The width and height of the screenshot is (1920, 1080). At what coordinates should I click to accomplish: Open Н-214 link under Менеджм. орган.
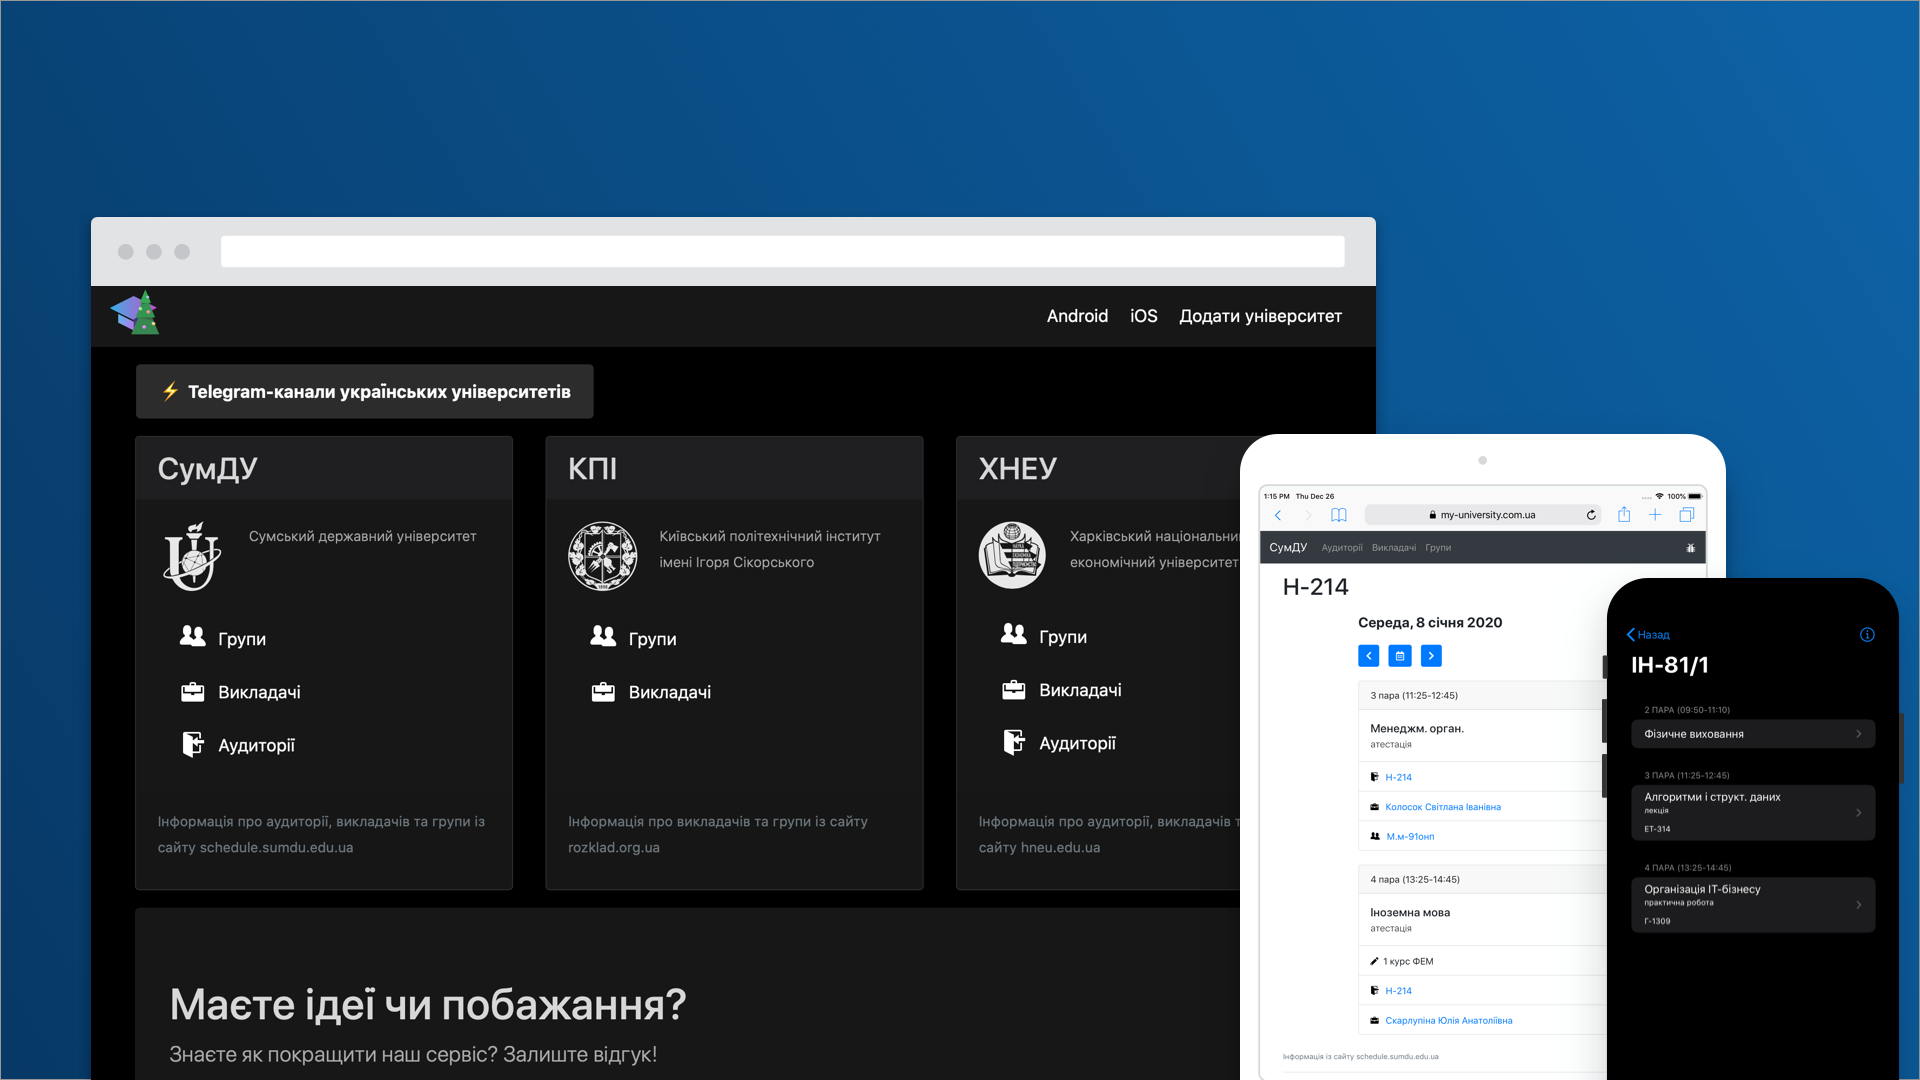[1398, 777]
